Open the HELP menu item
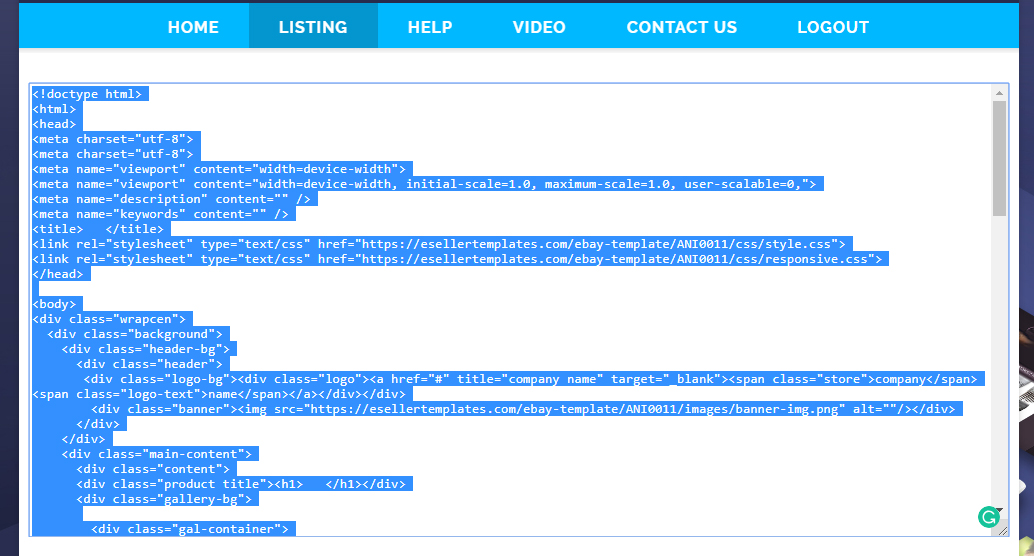1034x556 pixels. (x=430, y=27)
